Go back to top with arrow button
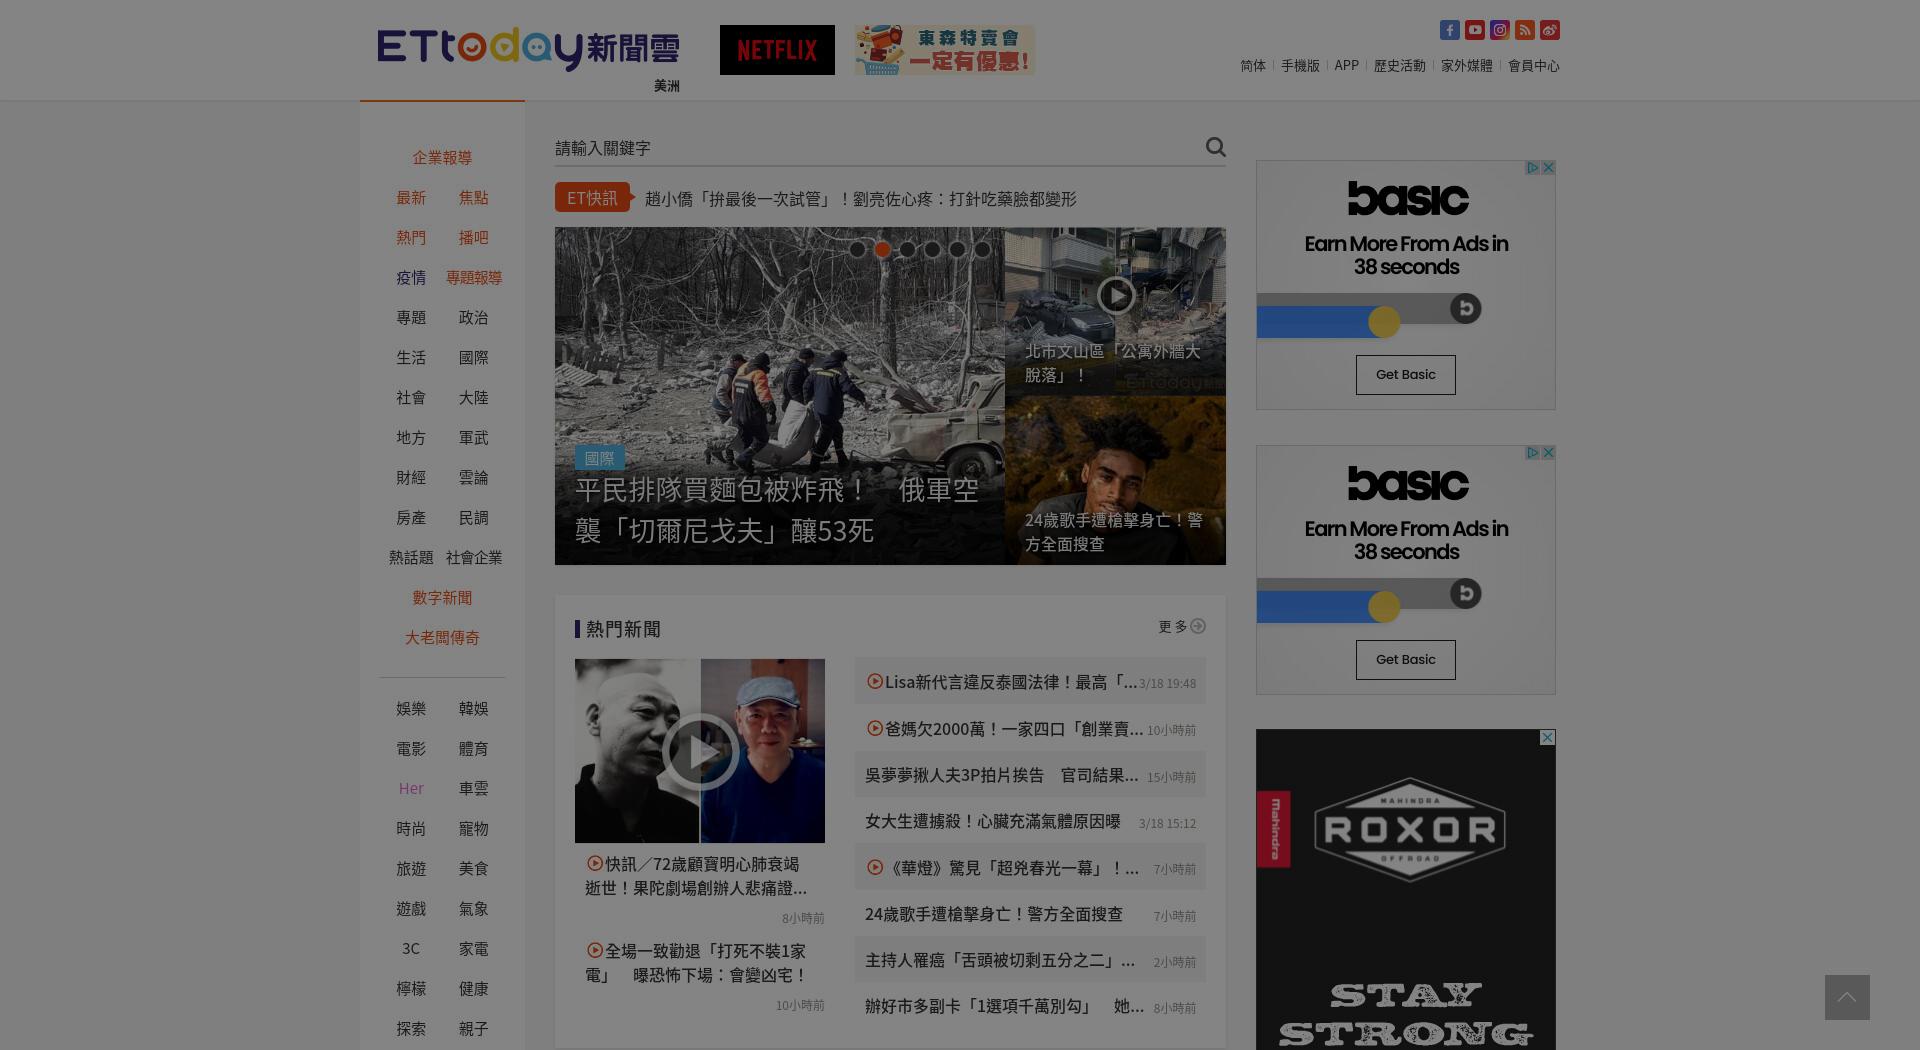1920x1050 pixels. pyautogui.click(x=1847, y=997)
